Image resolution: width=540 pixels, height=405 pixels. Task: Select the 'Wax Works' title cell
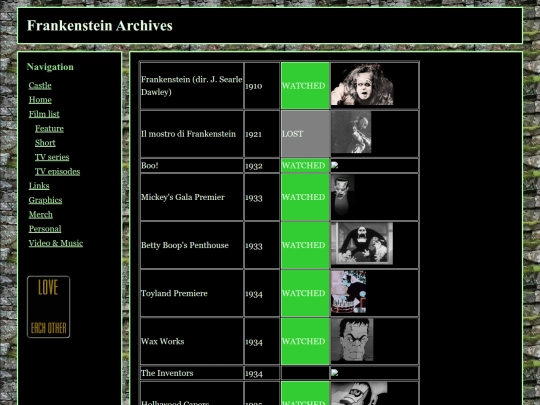click(x=192, y=342)
